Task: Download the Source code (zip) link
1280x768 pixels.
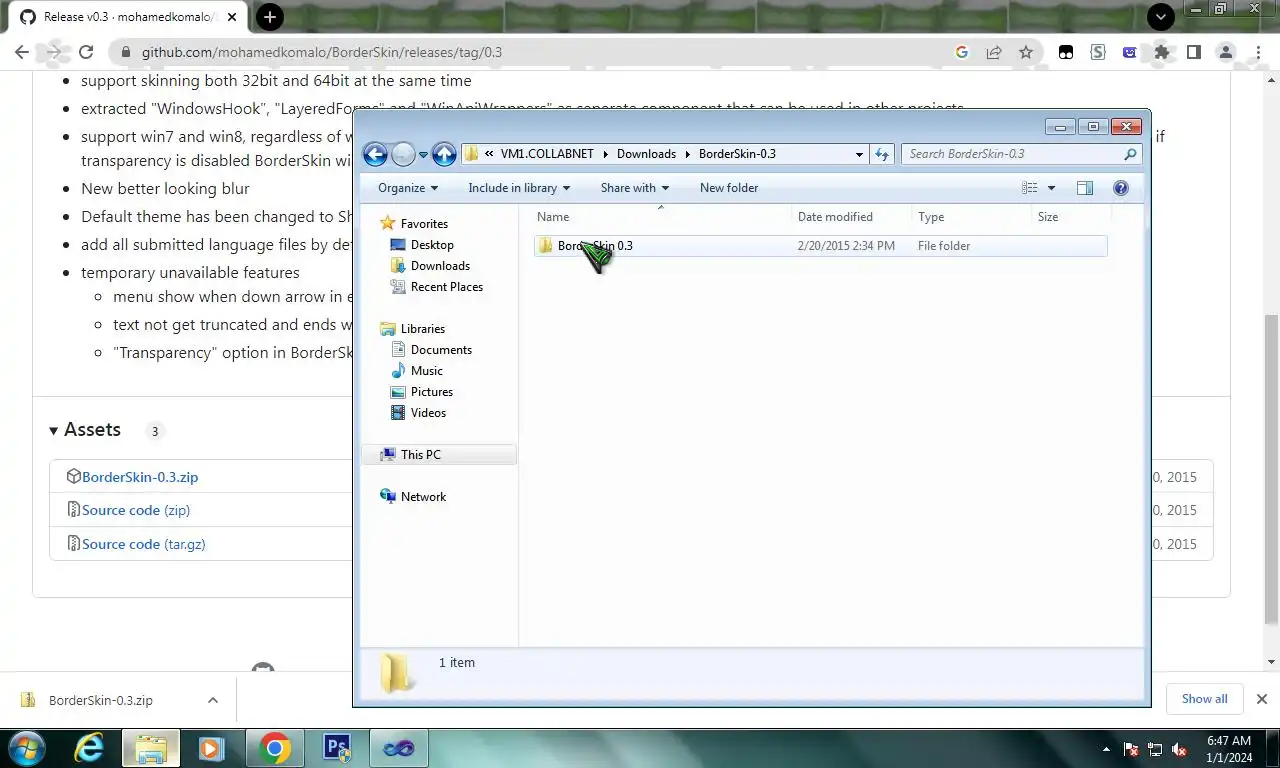Action: pyautogui.click(x=136, y=510)
